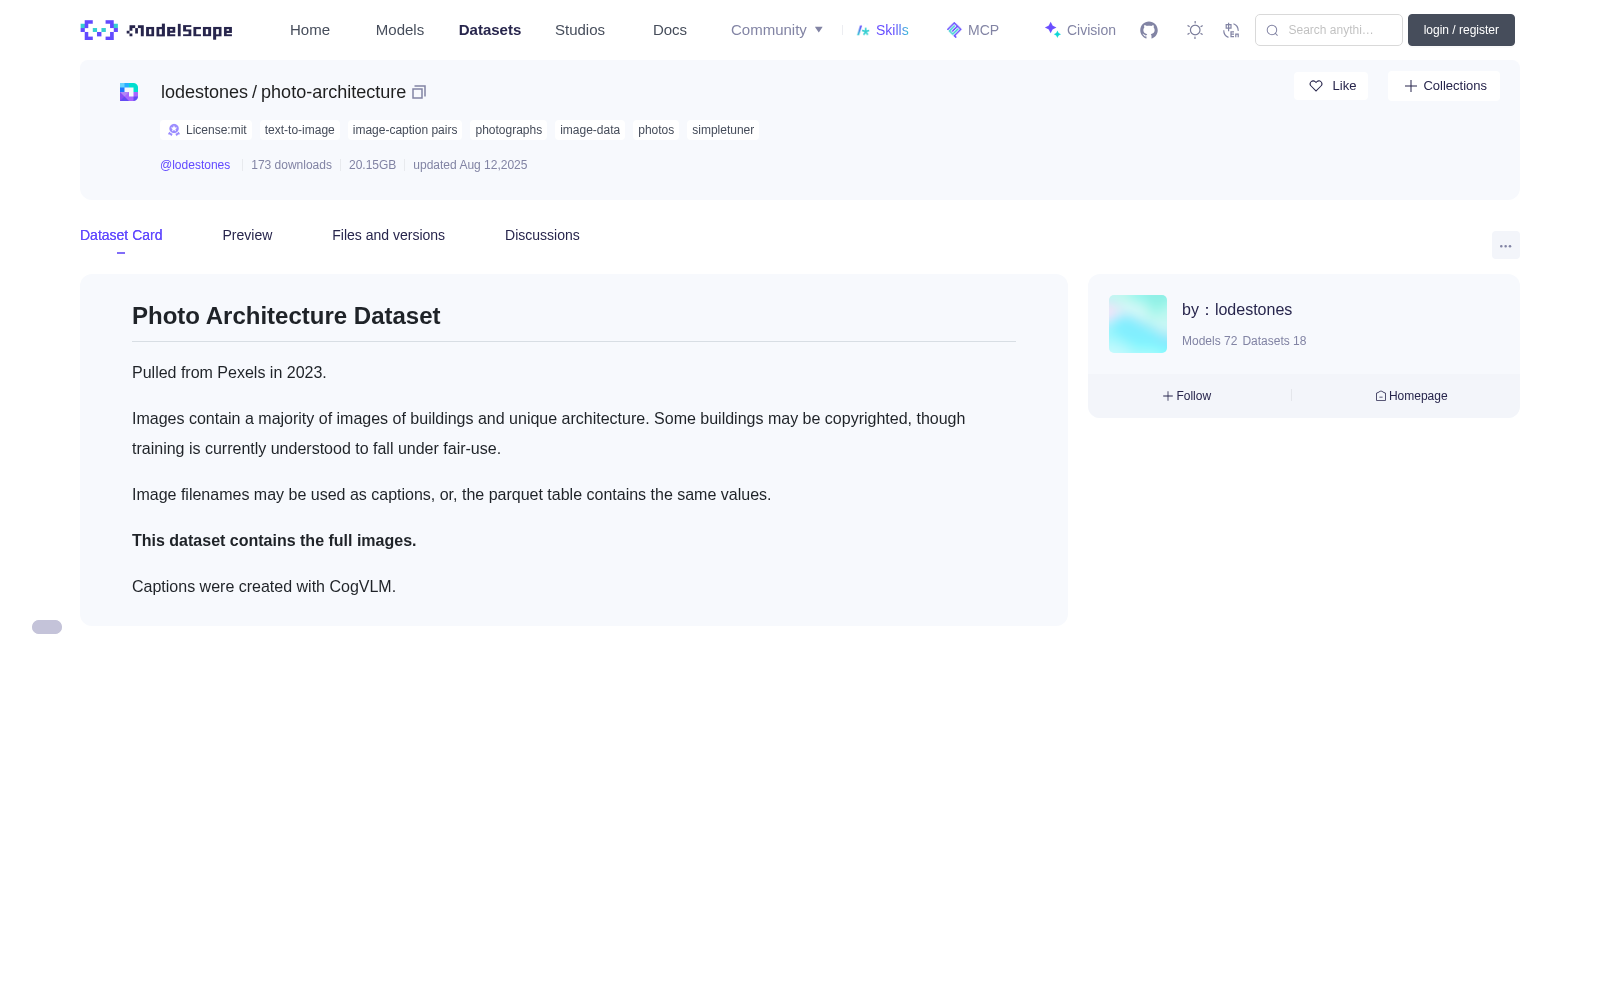Click Models 72 count
This screenshot has height=1000, width=1600.
[x=1209, y=341]
